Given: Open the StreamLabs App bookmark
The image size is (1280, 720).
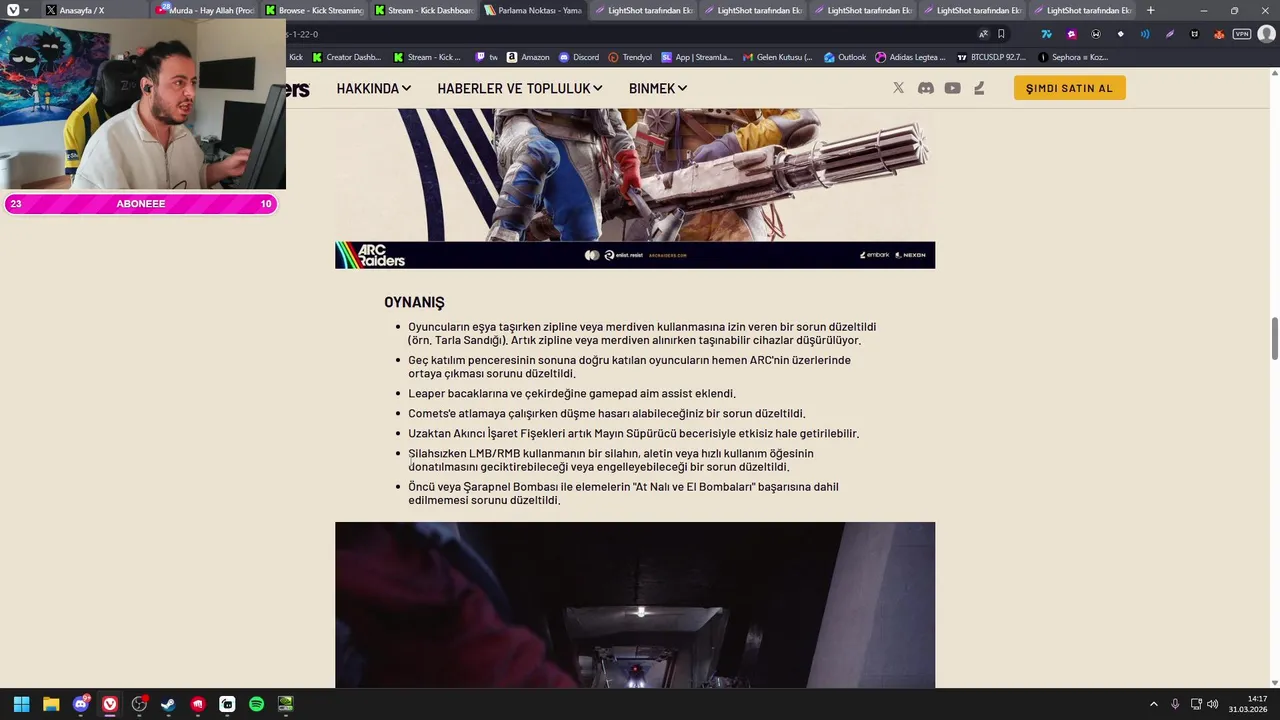Looking at the screenshot, I should (x=697, y=57).
